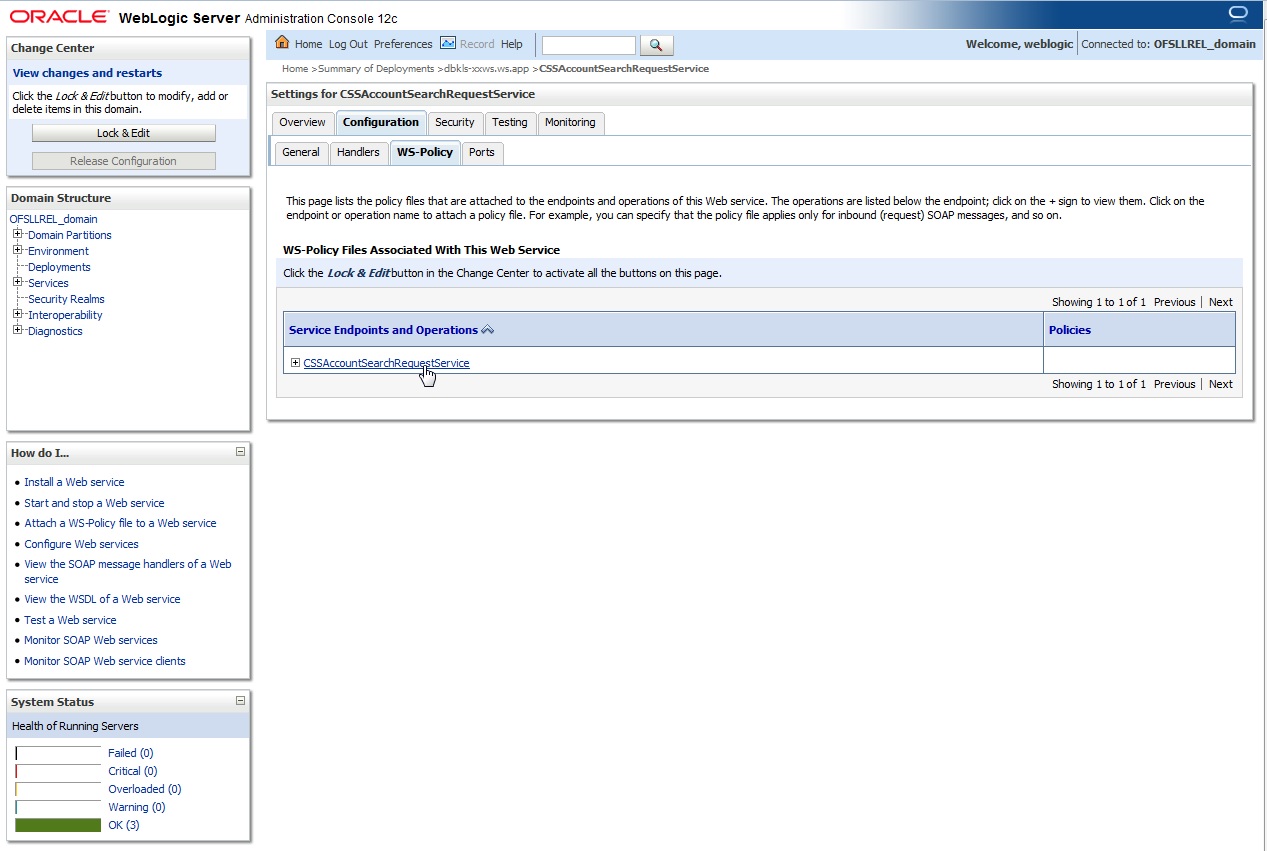Click the sort arrow on Service Endpoints column

488,330
